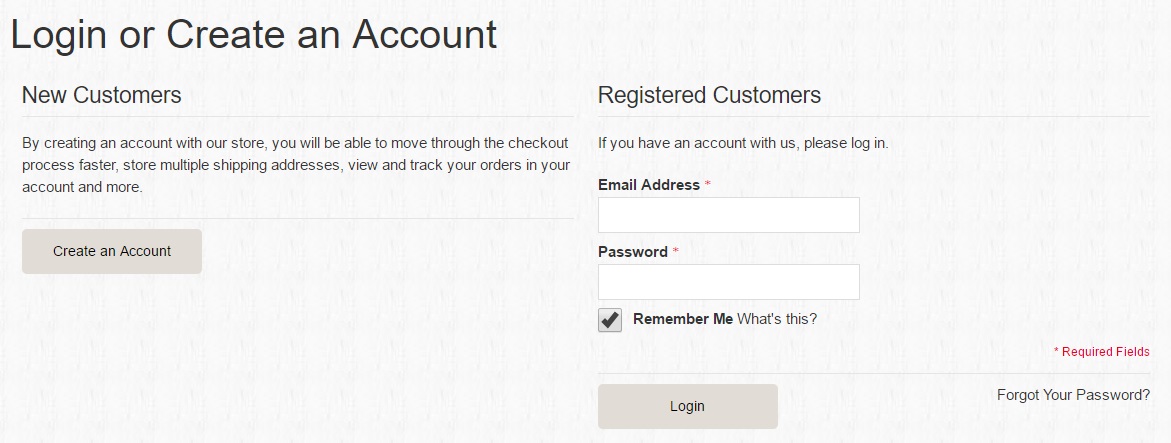1171x443 pixels.
Task: Focus the Email Address input field
Action: pos(729,215)
